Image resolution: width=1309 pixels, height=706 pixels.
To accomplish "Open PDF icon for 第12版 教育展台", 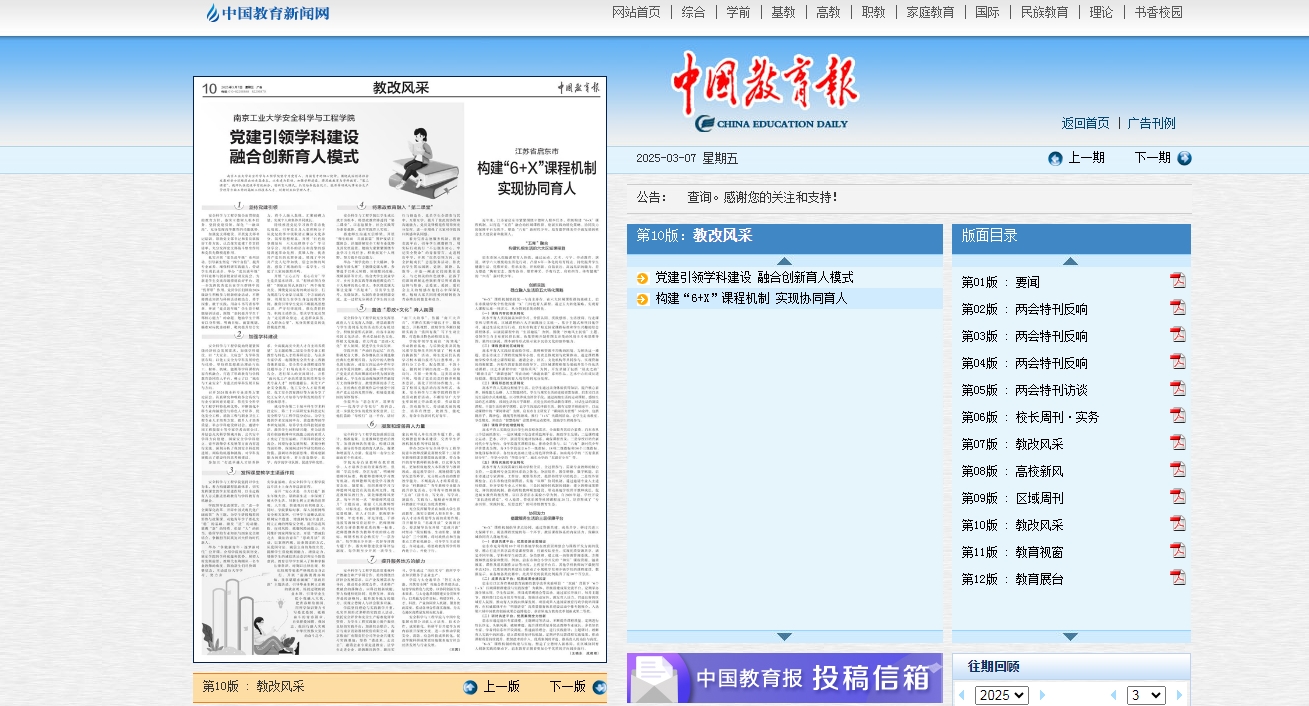I will tap(1178, 578).
